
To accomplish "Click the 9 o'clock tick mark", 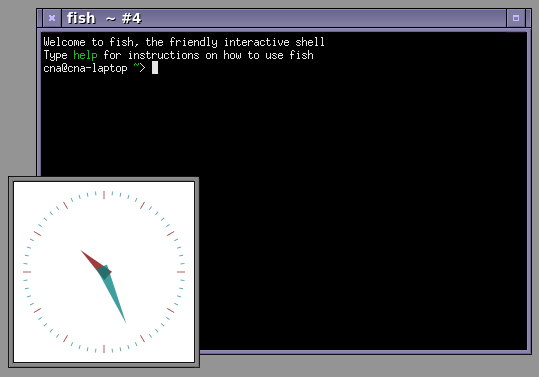I will coord(27,272).
